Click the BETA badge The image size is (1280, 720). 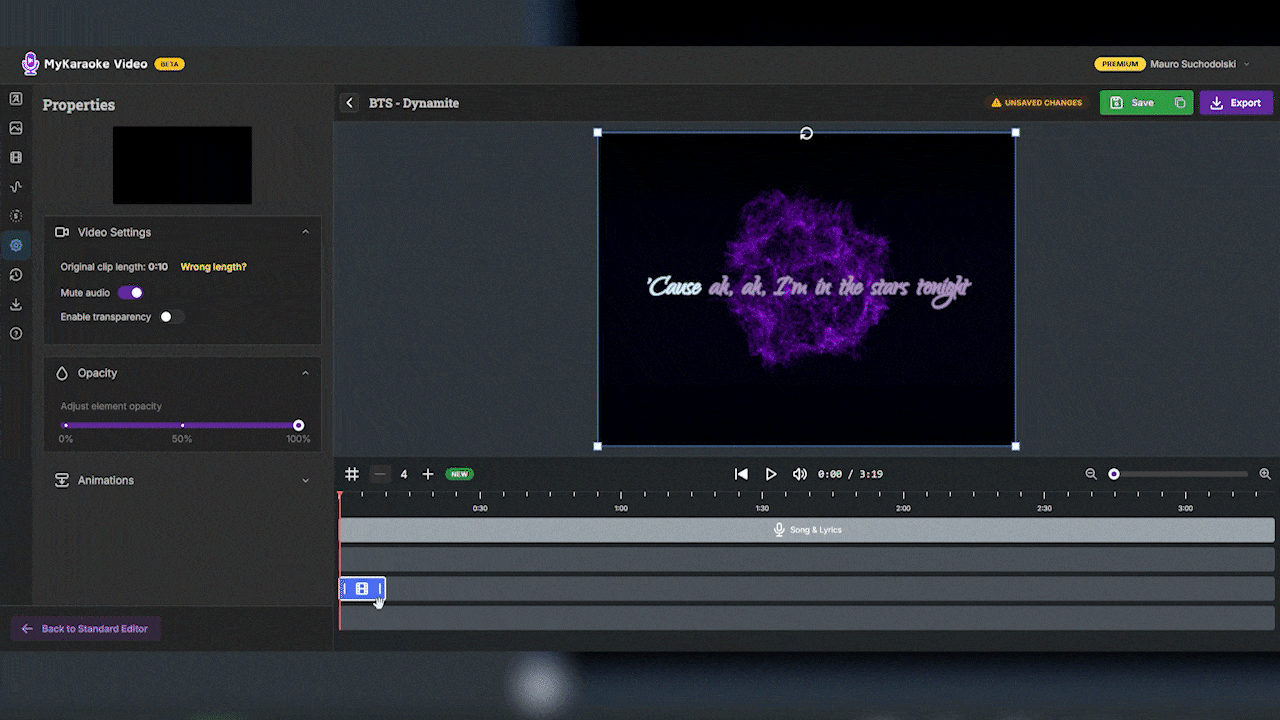pos(169,64)
